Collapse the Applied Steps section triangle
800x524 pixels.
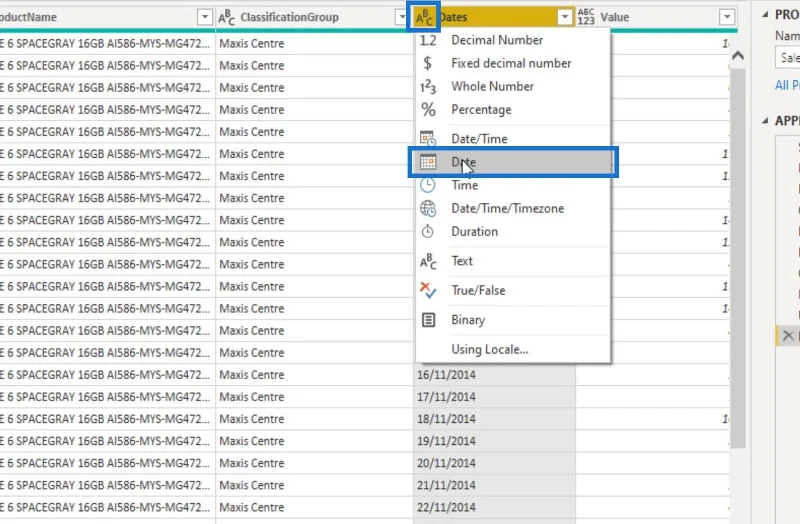[765, 121]
